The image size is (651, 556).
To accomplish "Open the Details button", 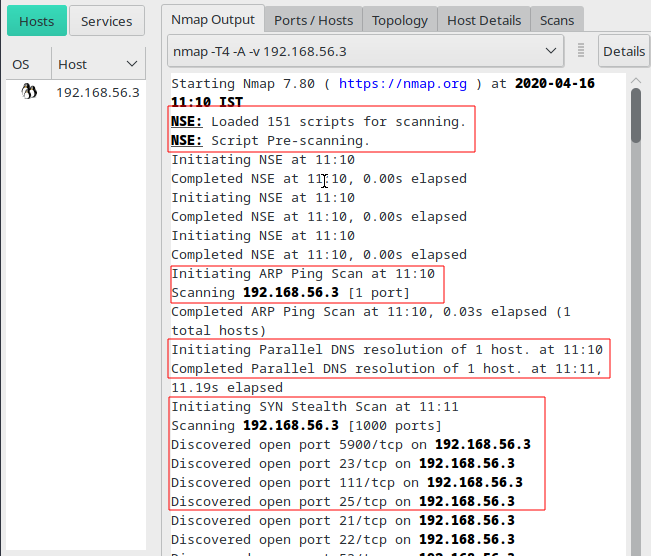I will coord(624,51).
